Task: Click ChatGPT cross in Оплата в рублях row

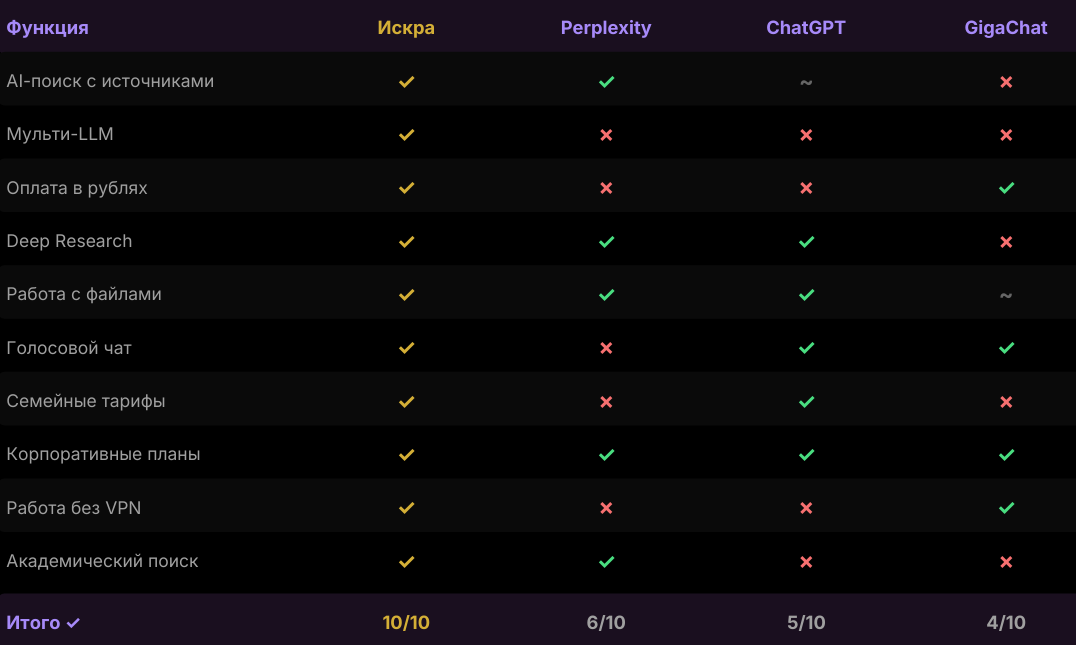Action: pos(806,187)
